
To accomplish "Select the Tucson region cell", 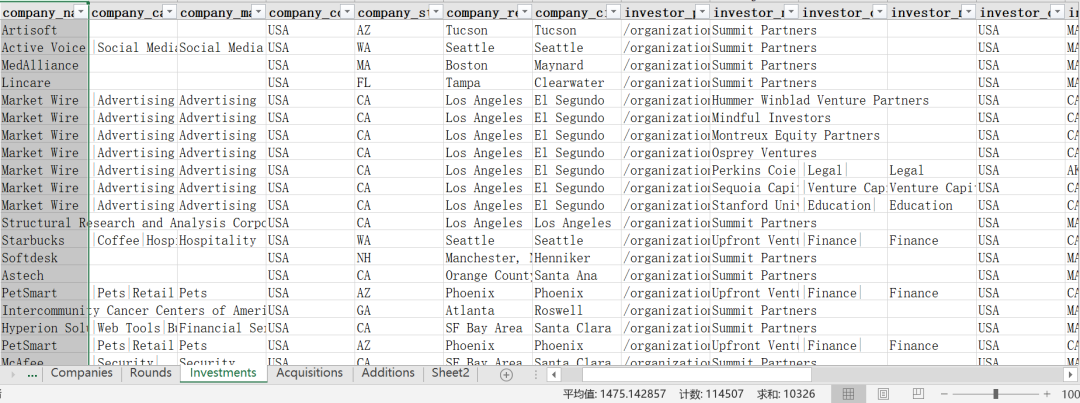I will click(x=488, y=30).
